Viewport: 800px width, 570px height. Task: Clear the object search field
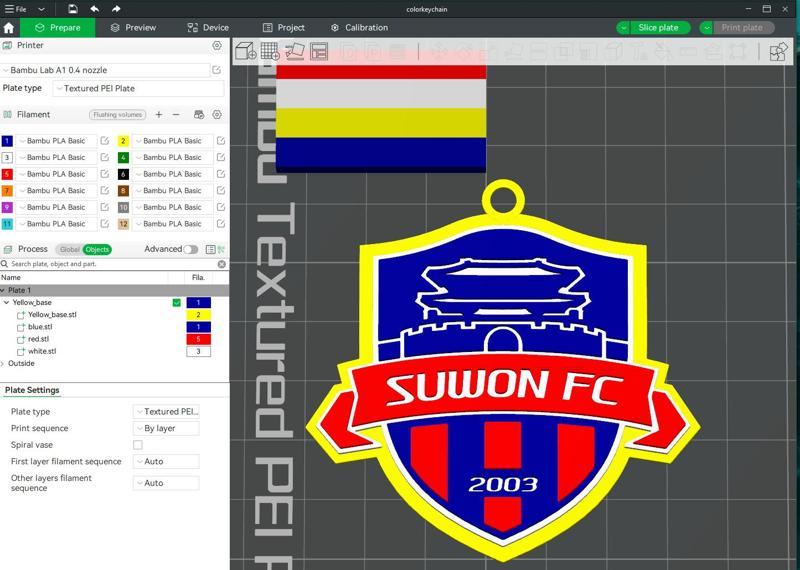click(221, 264)
